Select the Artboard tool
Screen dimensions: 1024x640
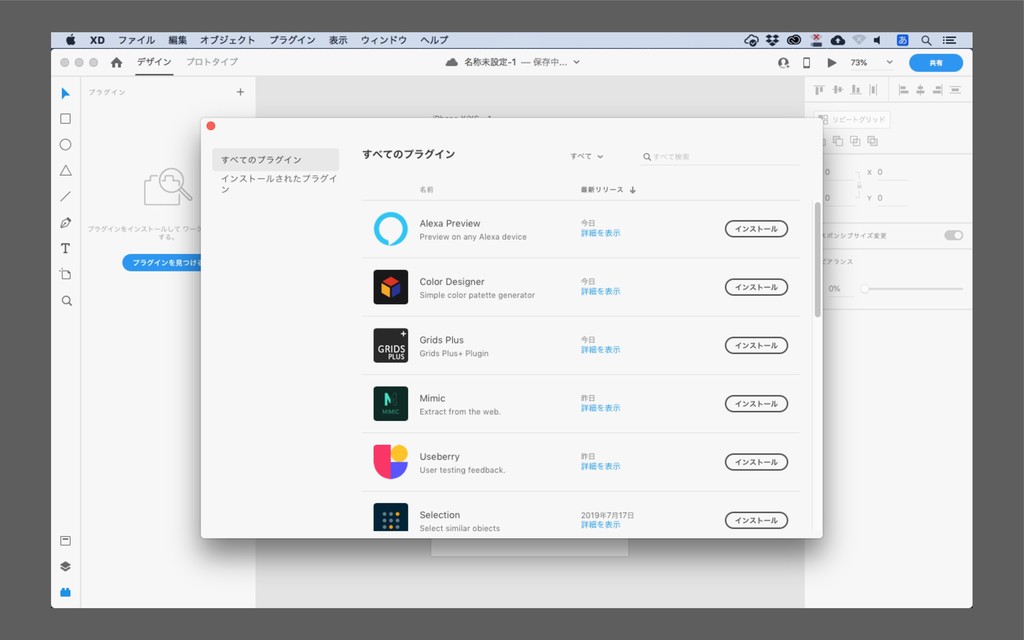(65, 274)
